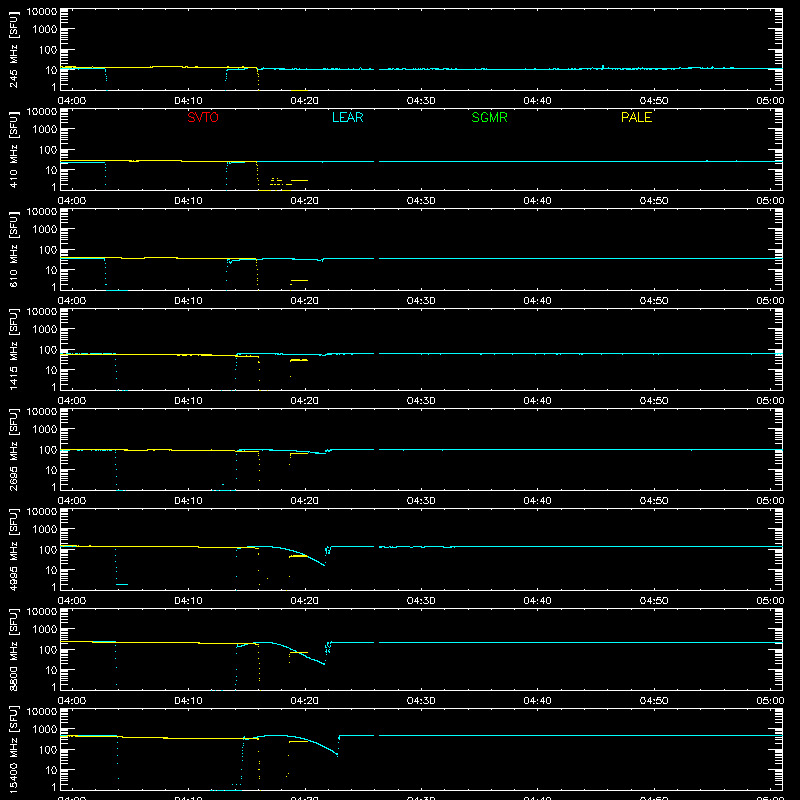
Task: Click the lowest point of the cyan dip in the 4995 MHz panel
Action: tap(324, 565)
